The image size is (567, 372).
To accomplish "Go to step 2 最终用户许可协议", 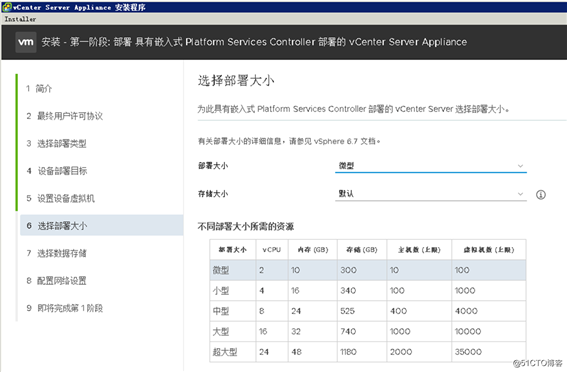I will click(64, 116).
